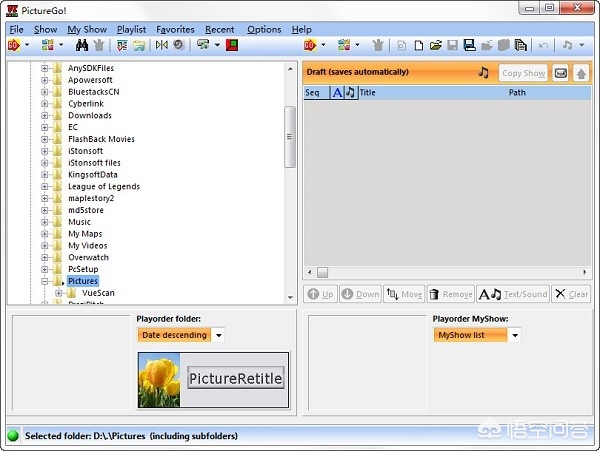The height and width of the screenshot is (451, 600).
Task: Open dropdown arrow next to toolbar music note
Action: pos(582,45)
